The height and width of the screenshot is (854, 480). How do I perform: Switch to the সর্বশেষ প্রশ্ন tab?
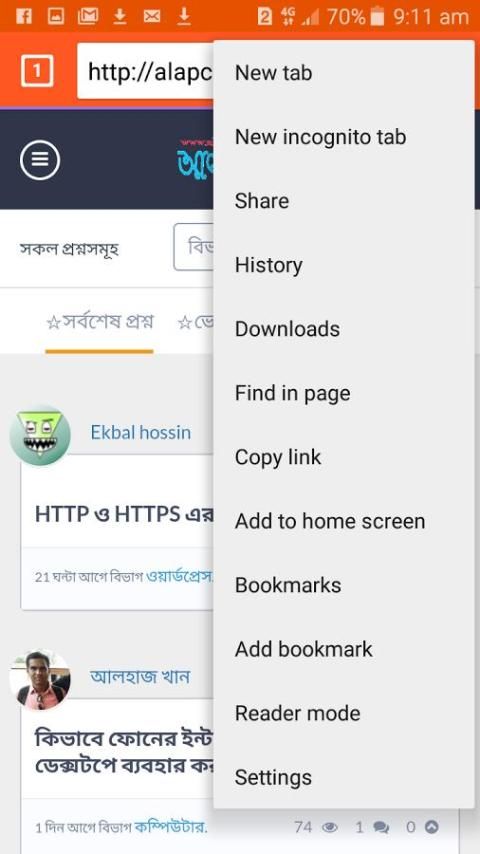coord(100,322)
